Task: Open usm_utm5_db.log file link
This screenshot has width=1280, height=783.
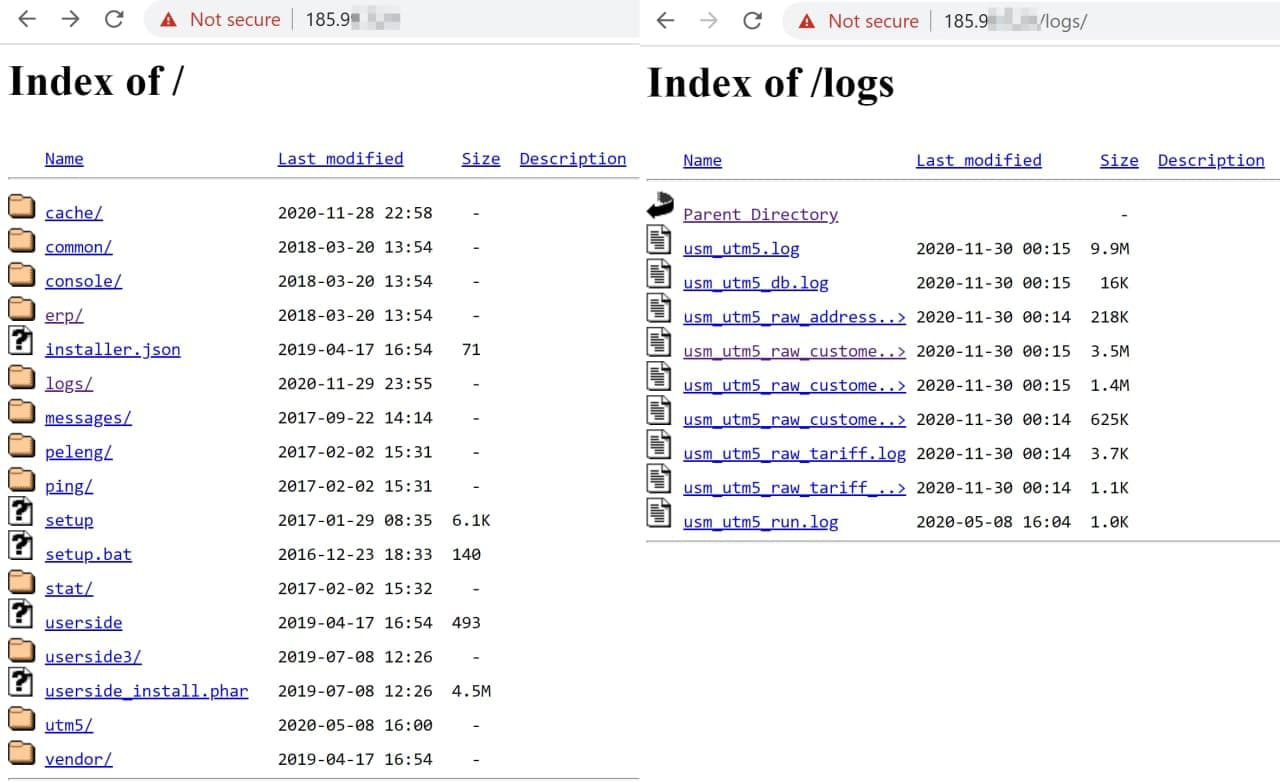Action: tap(755, 283)
